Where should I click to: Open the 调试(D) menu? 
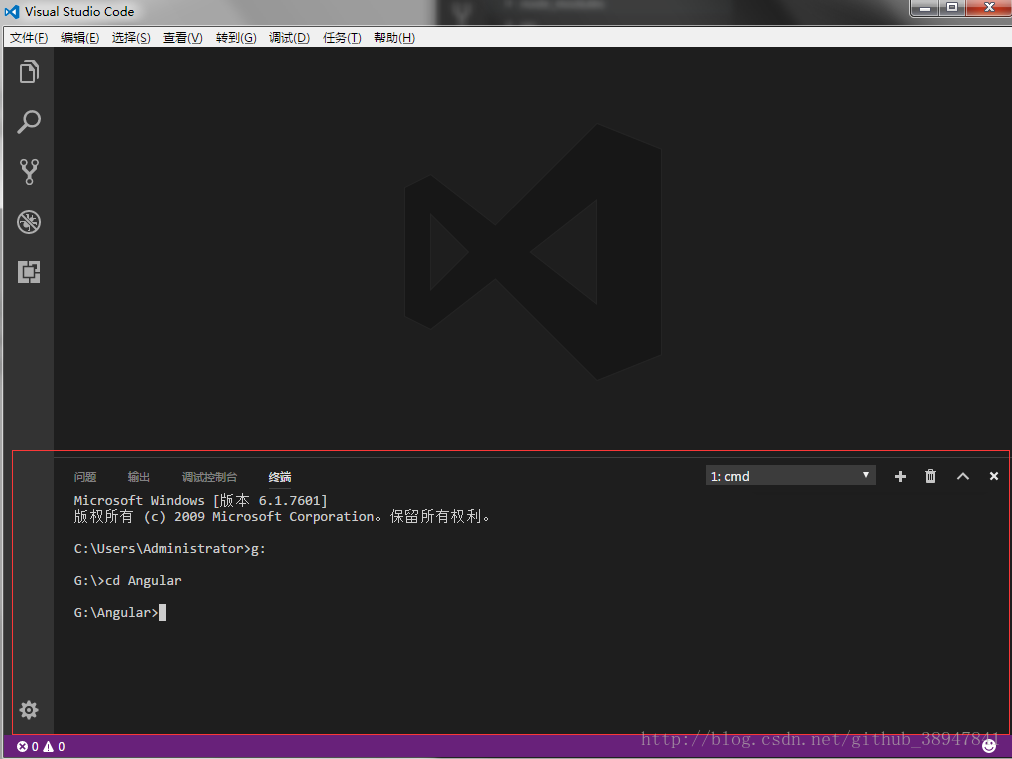[289, 38]
